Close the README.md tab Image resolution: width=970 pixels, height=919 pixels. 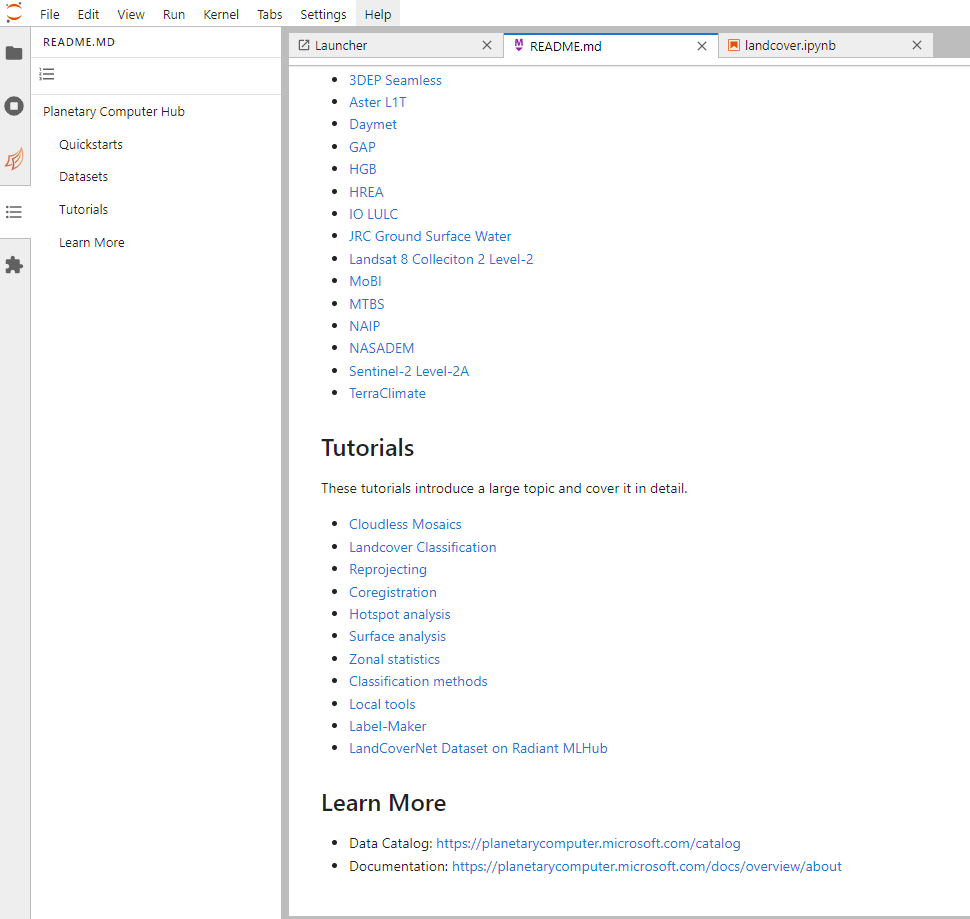702,46
